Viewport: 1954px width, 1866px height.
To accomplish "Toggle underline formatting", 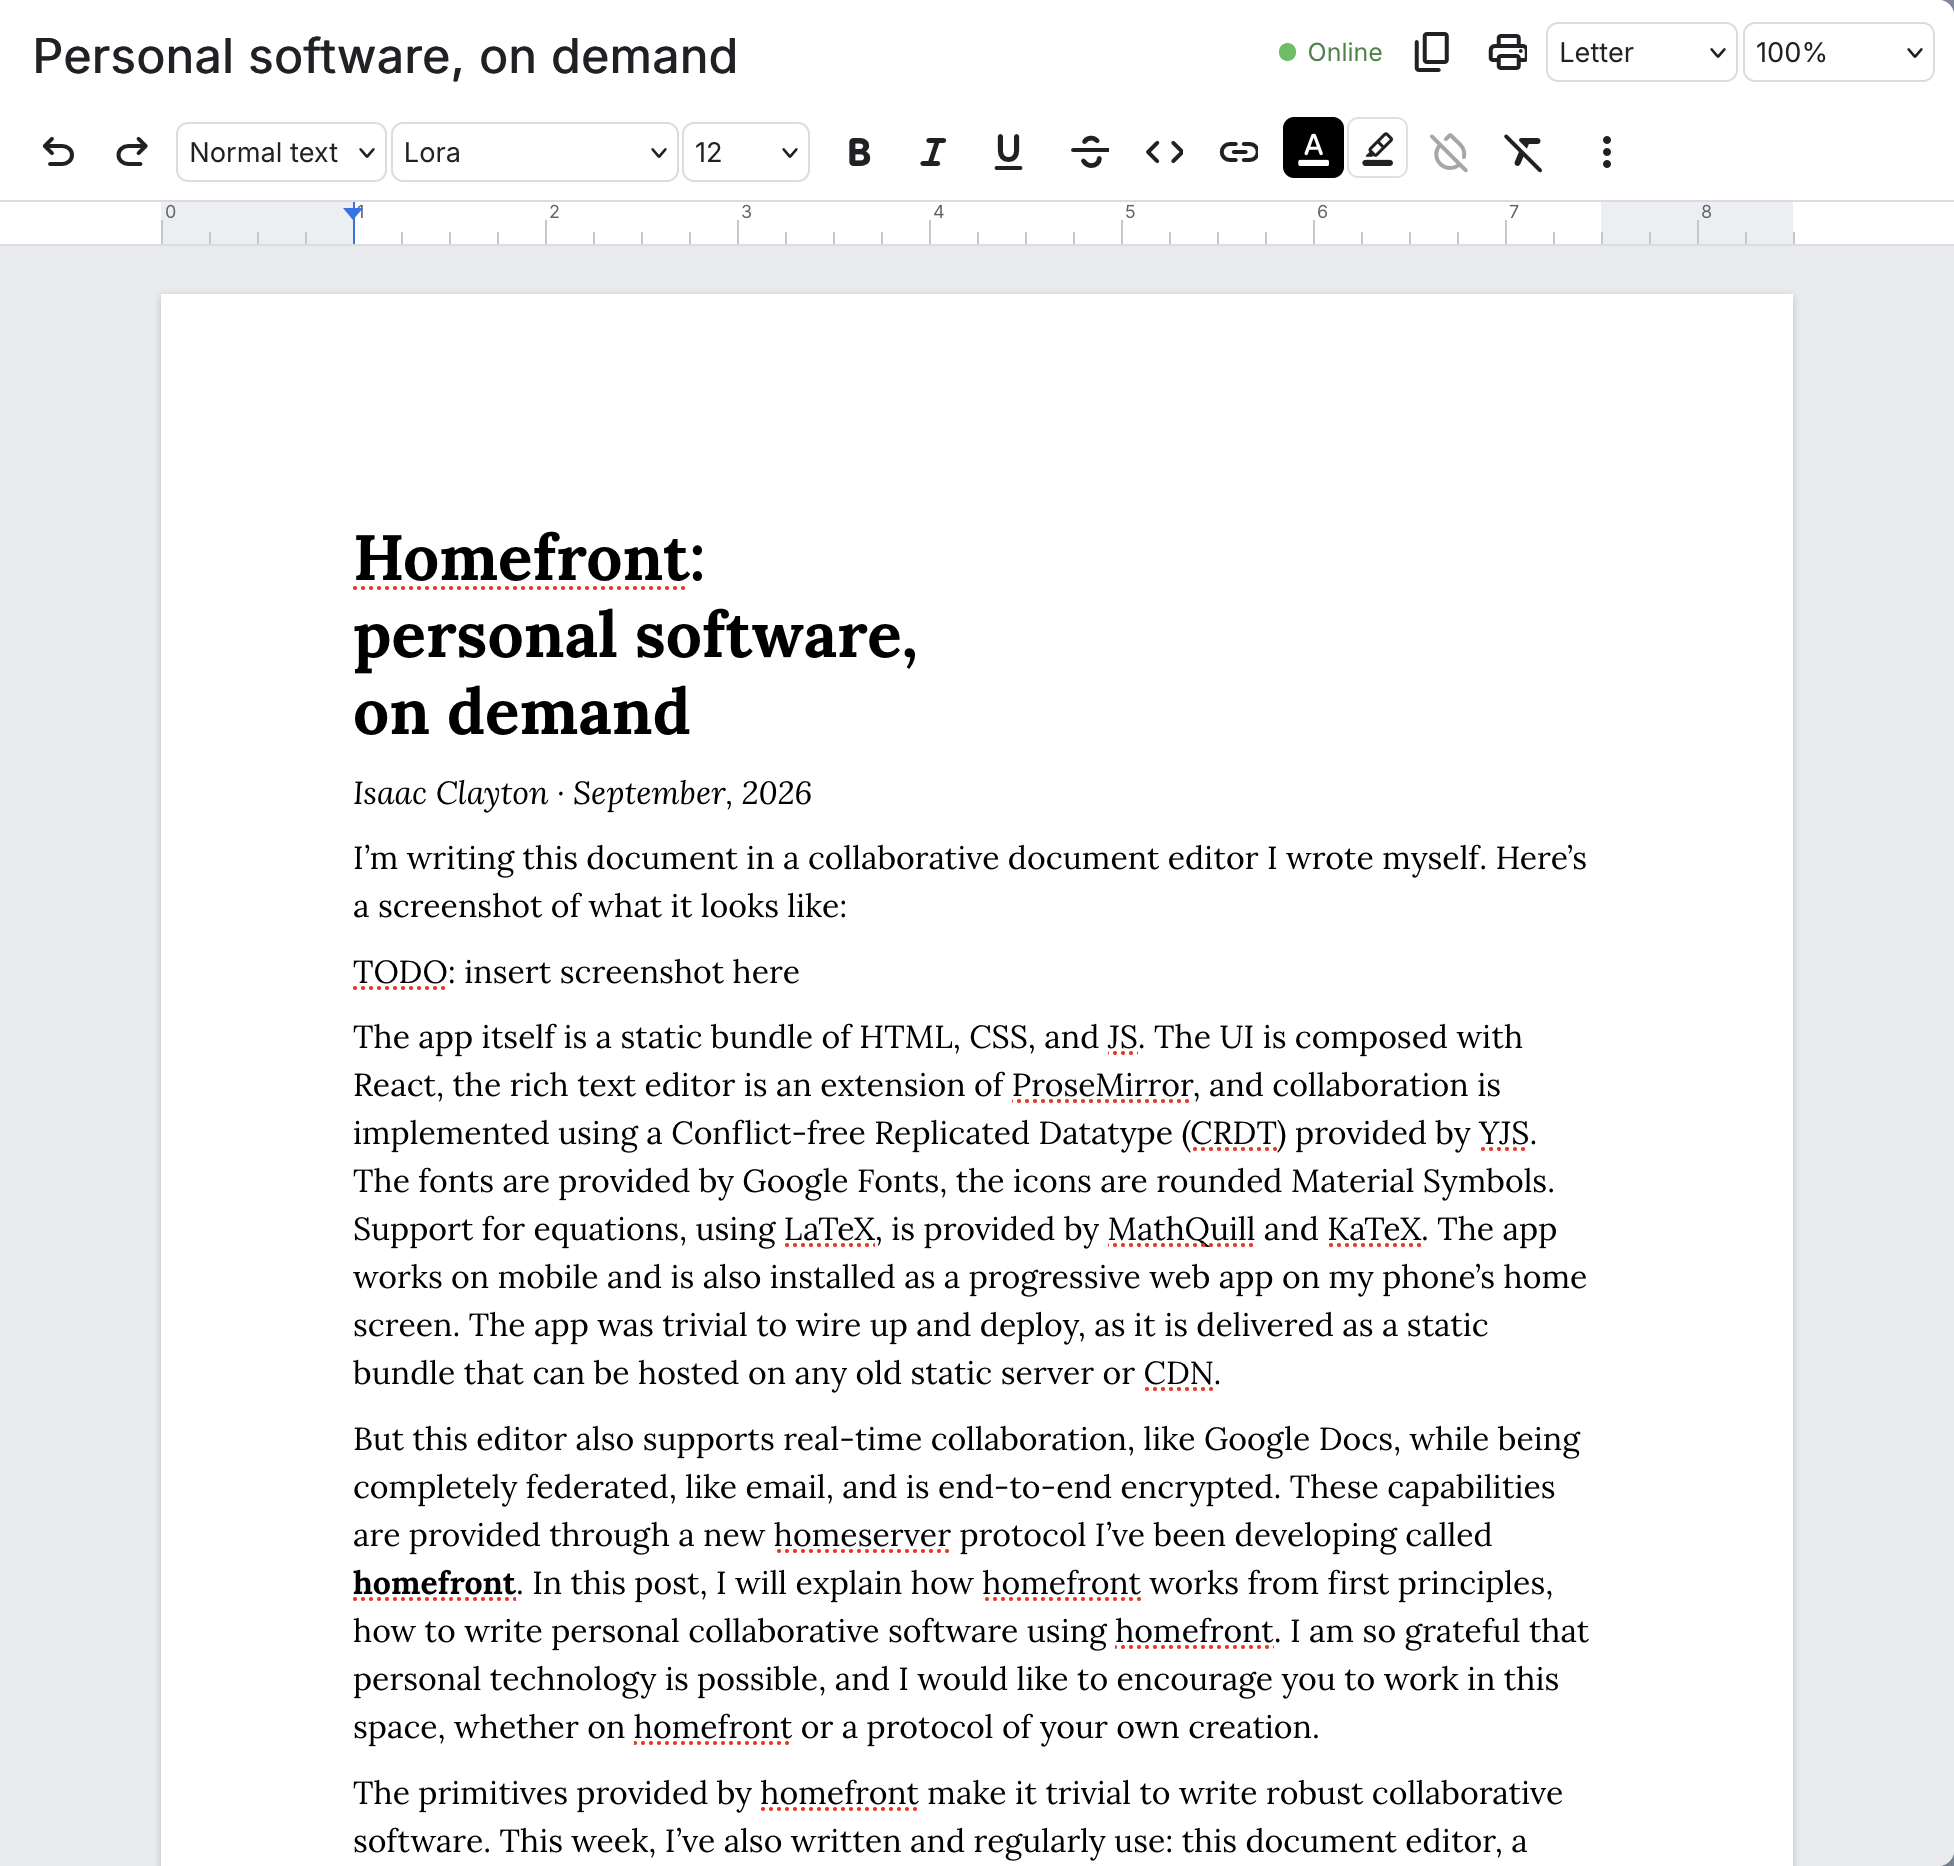I will [x=1008, y=152].
